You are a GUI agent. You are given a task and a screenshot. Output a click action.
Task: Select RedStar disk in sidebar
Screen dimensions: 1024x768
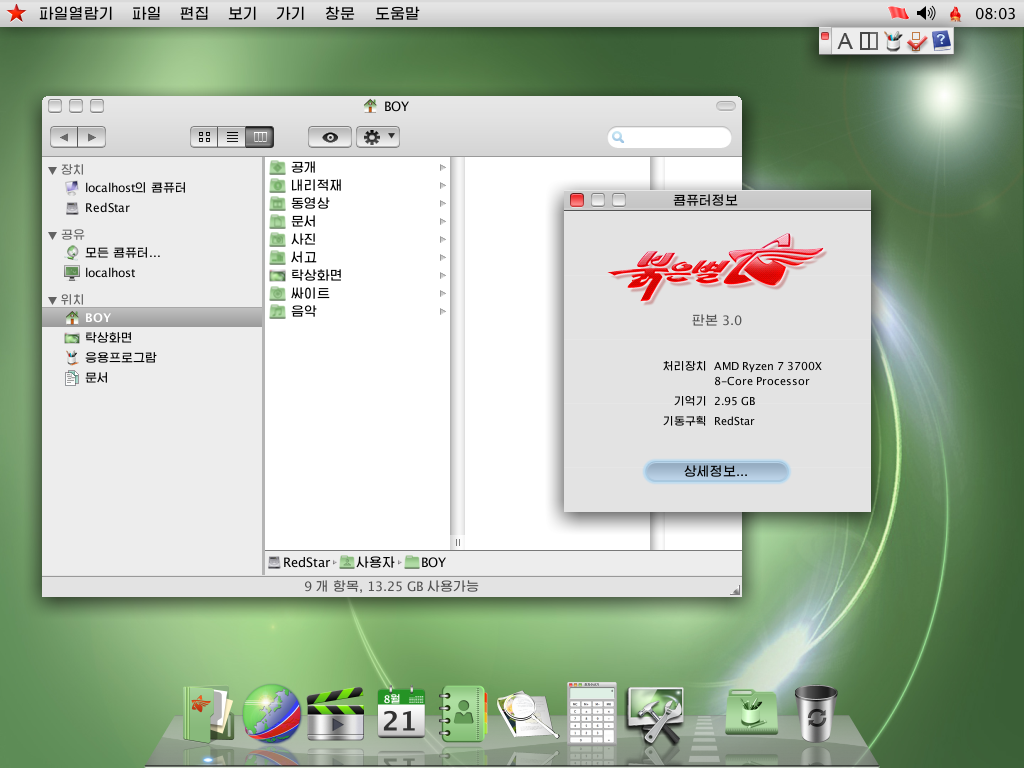point(152,208)
